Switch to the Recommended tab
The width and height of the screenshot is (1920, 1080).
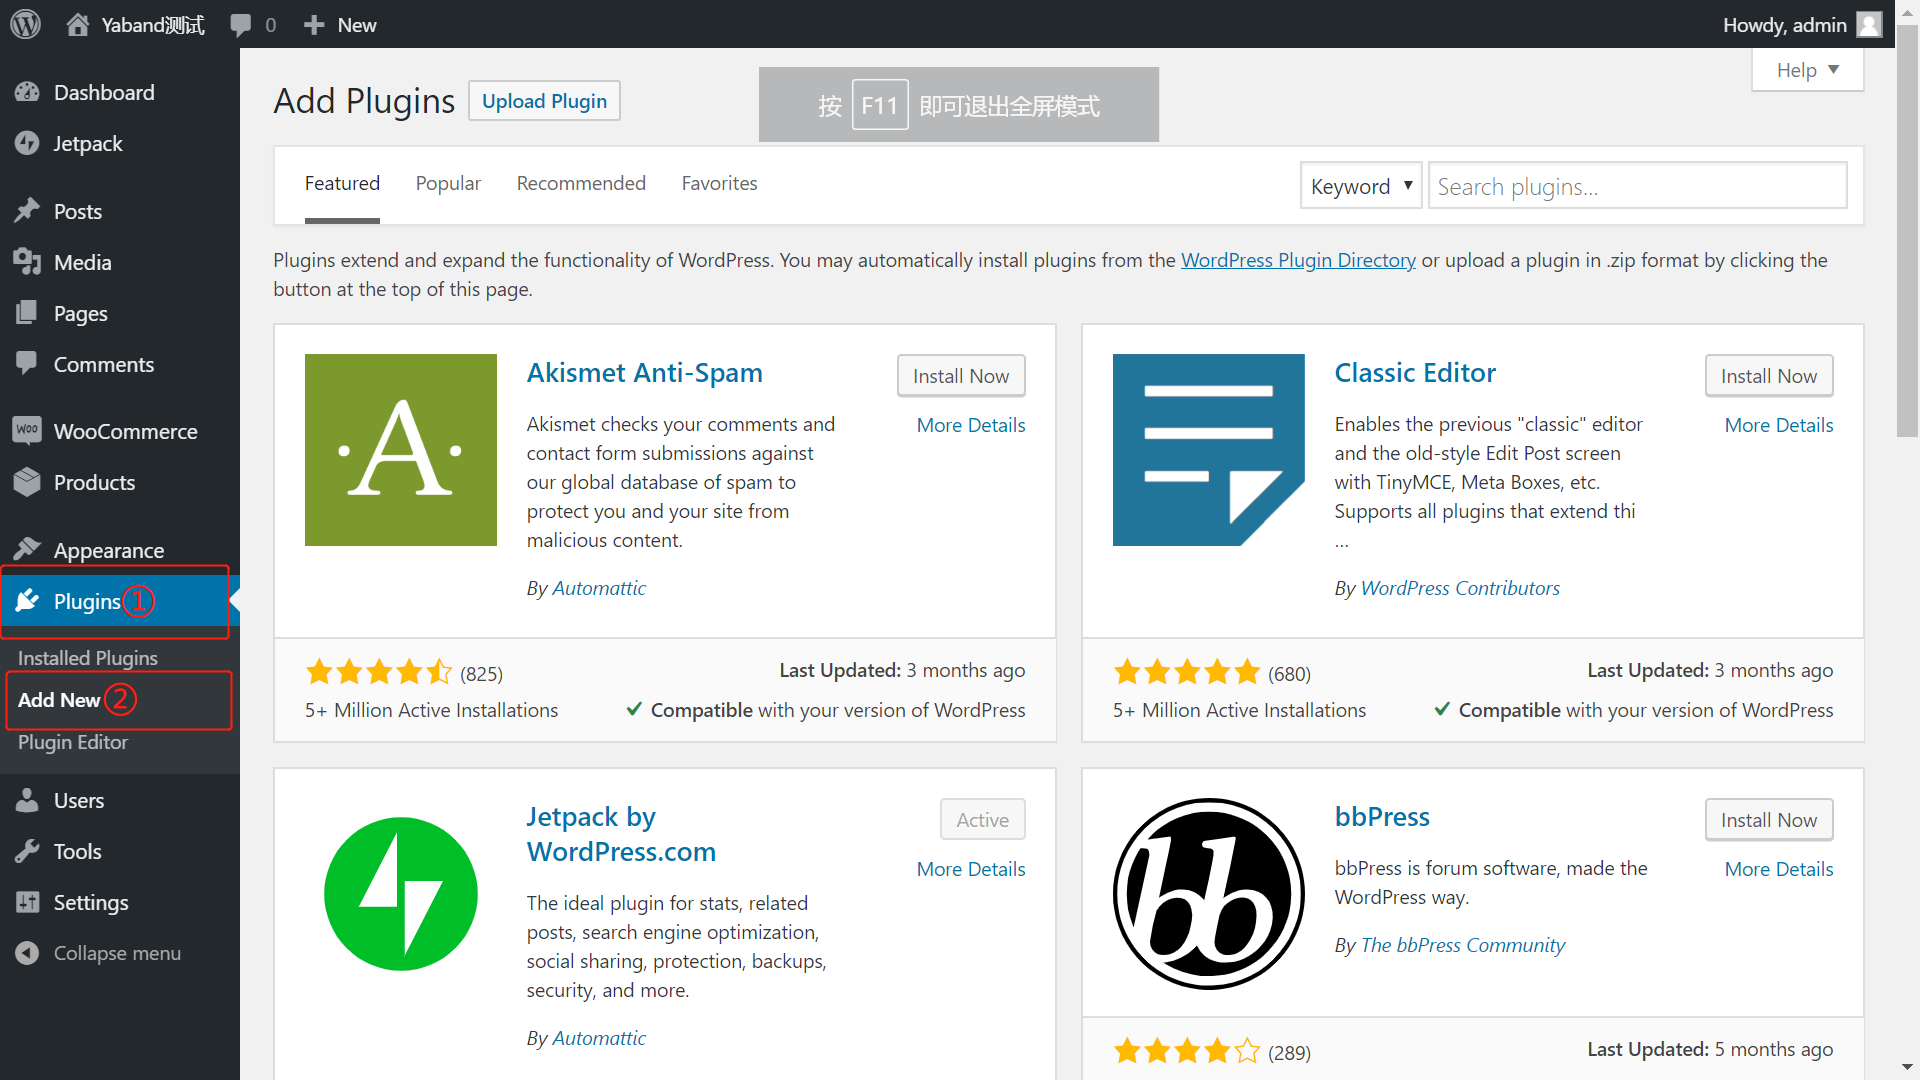tap(580, 184)
